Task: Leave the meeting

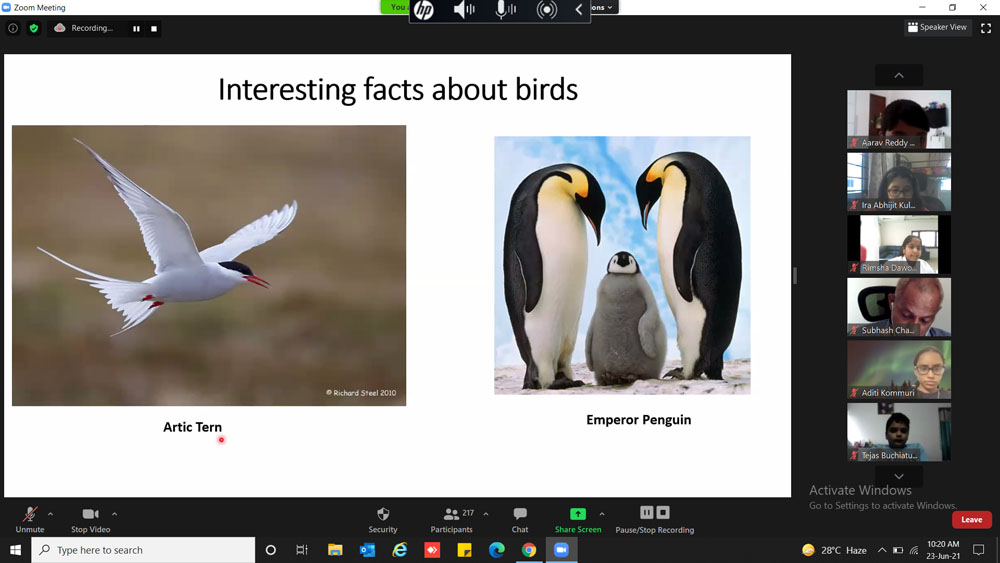Action: point(971,520)
